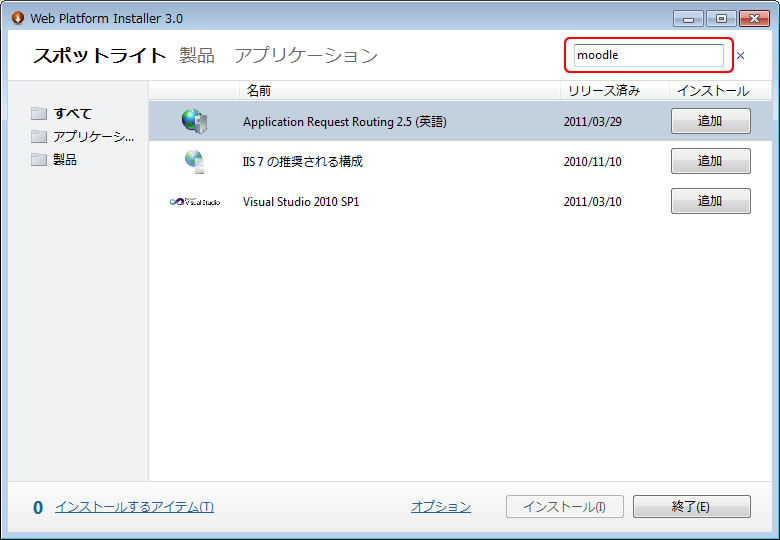Click the すべて folder icon in sidebar
Screen dimensions: 780x540
point(39,113)
